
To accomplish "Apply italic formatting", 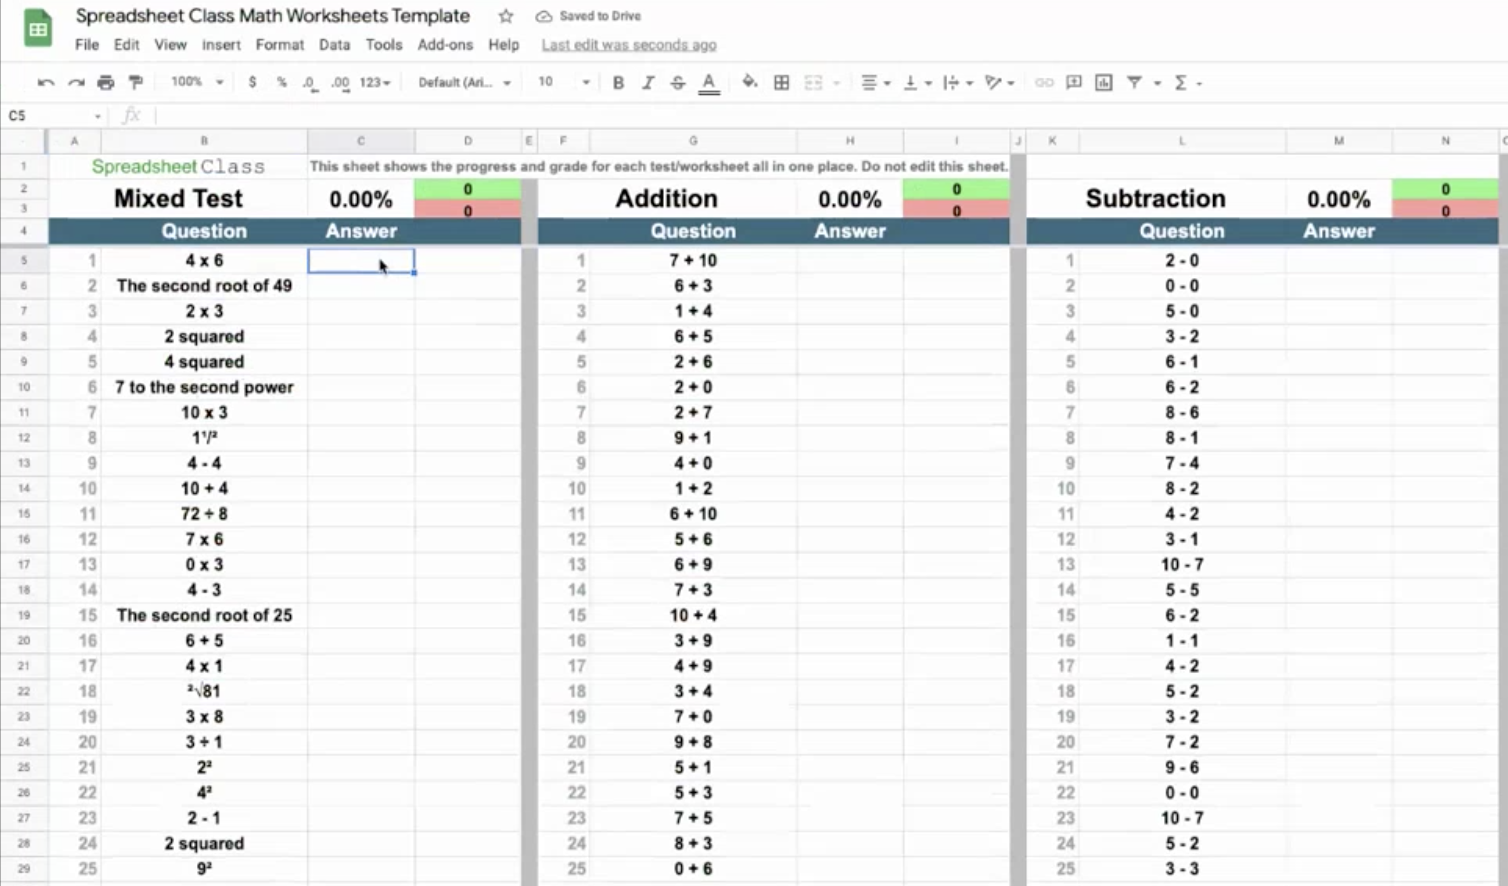I will click(648, 82).
